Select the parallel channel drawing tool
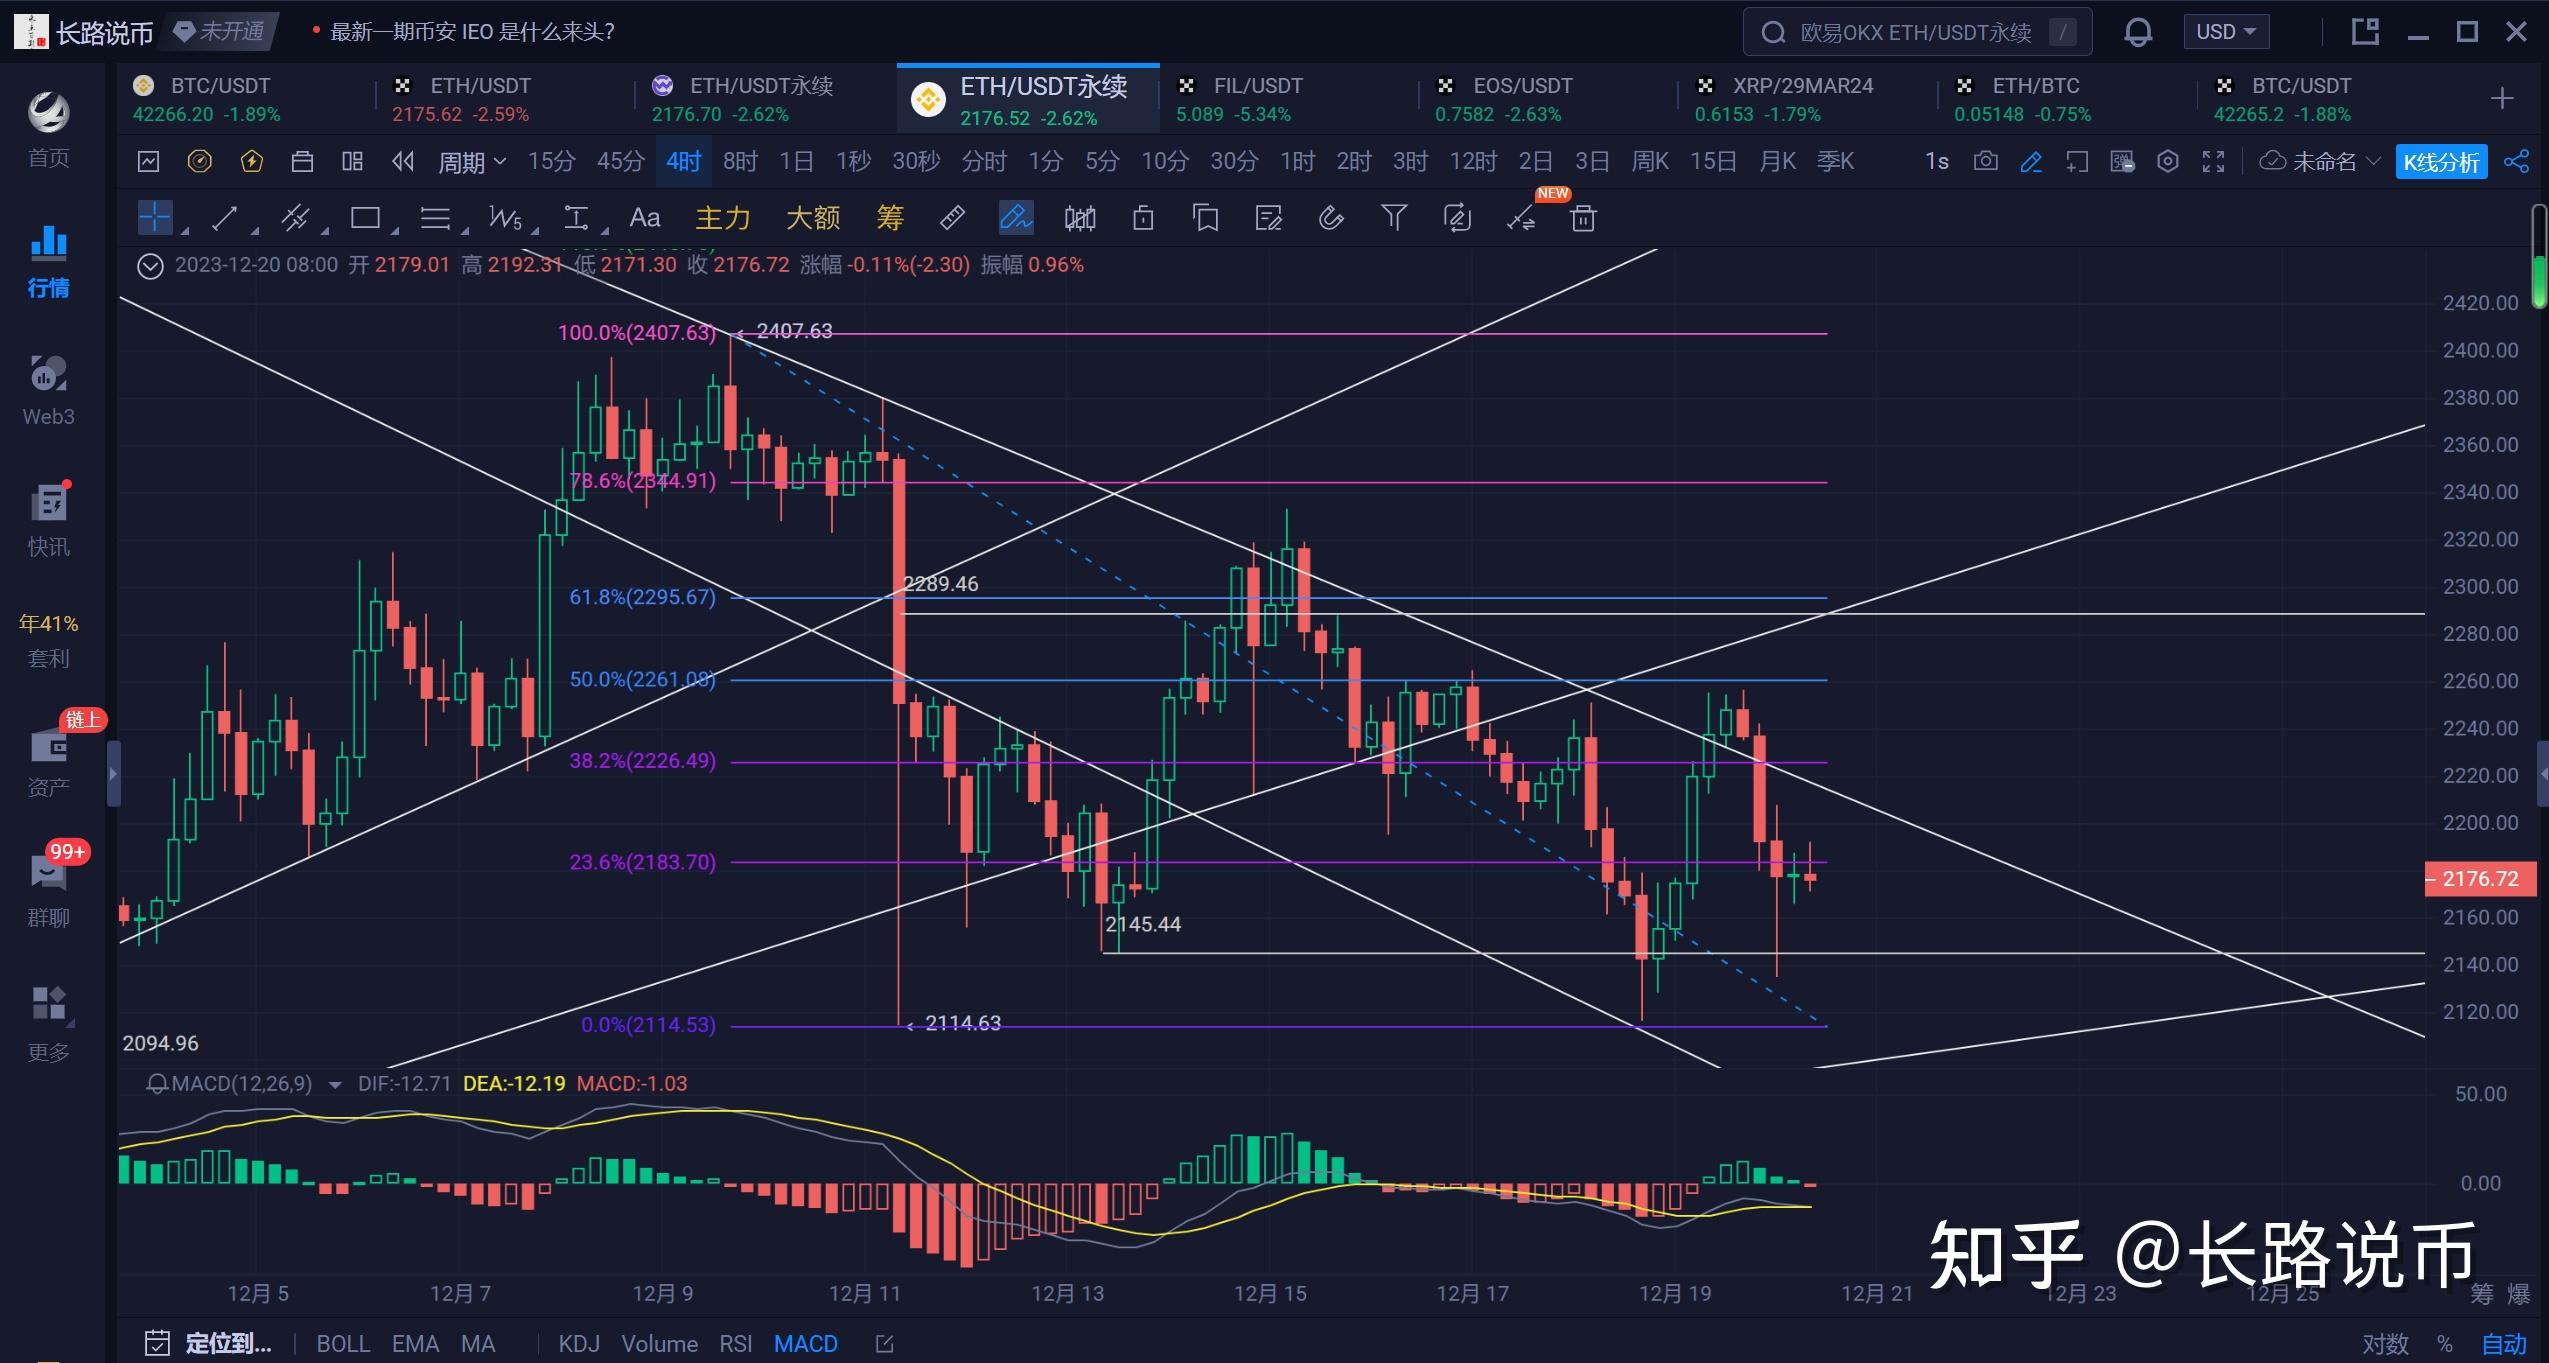This screenshot has height=1363, width=2549. coord(295,217)
